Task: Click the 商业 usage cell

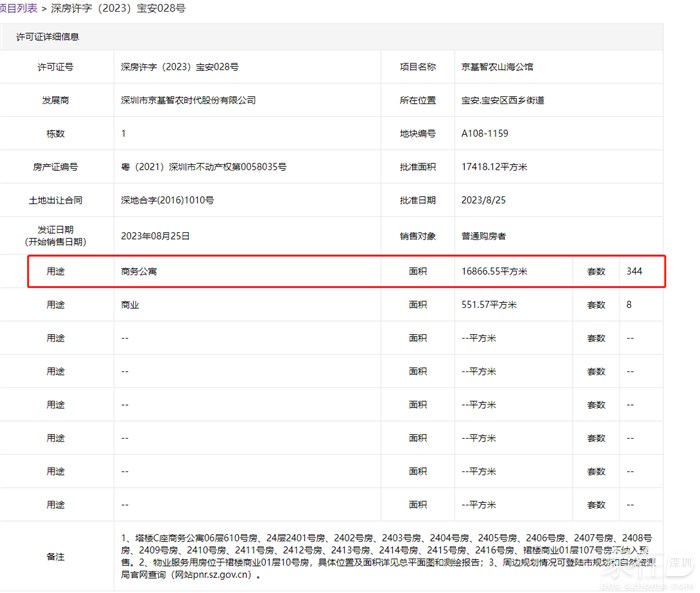Action: pos(130,304)
